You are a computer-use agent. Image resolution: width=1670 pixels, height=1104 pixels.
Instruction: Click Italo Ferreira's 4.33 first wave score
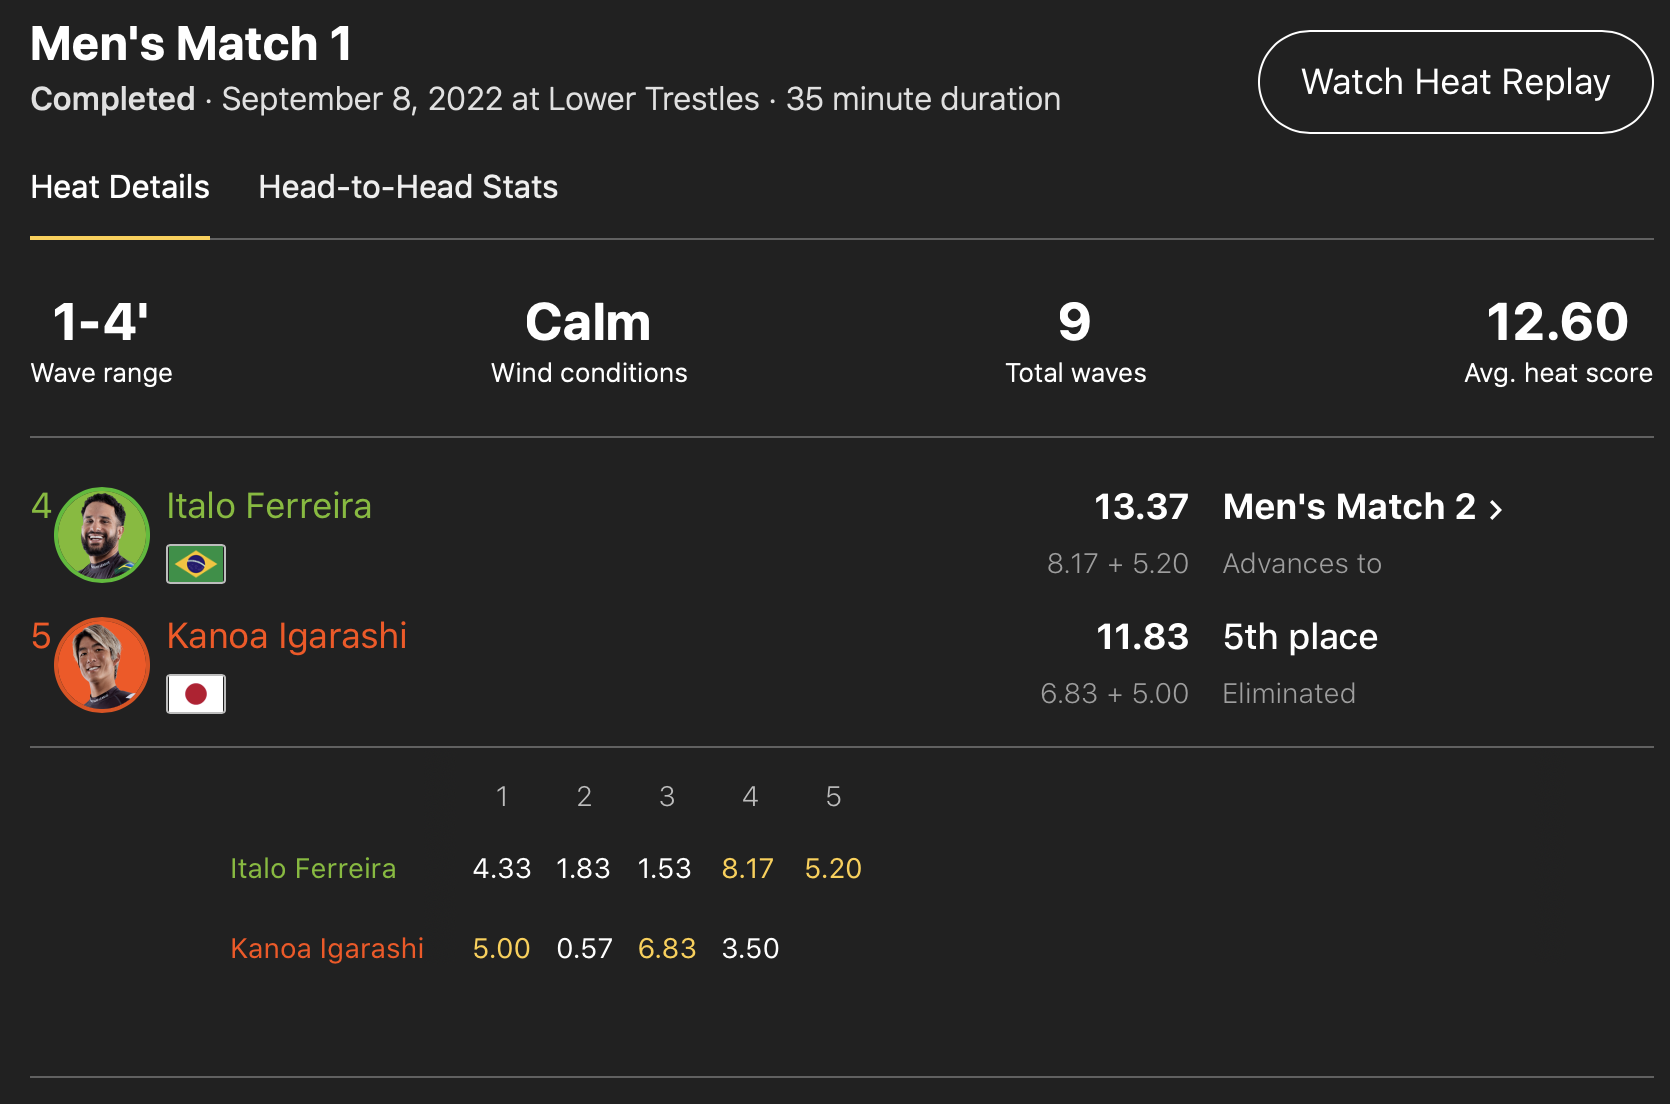(501, 868)
